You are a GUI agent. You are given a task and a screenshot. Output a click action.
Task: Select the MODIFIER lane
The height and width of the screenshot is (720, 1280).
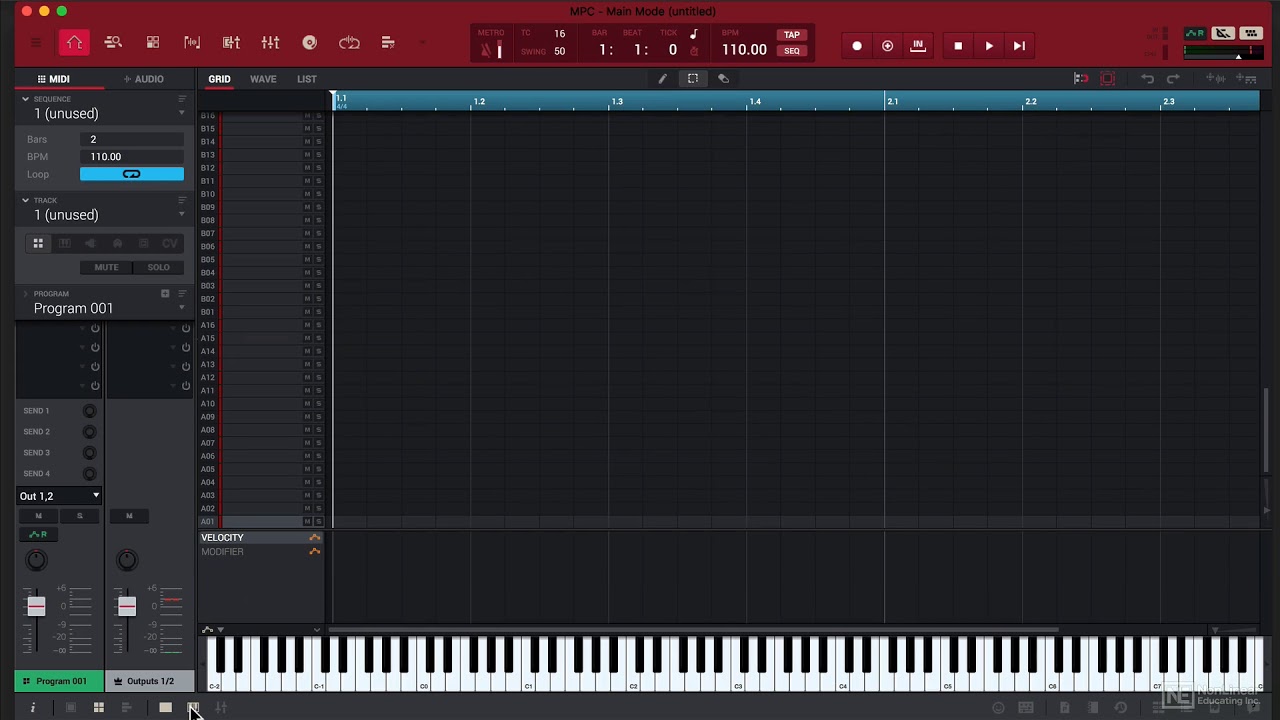tap(222, 552)
